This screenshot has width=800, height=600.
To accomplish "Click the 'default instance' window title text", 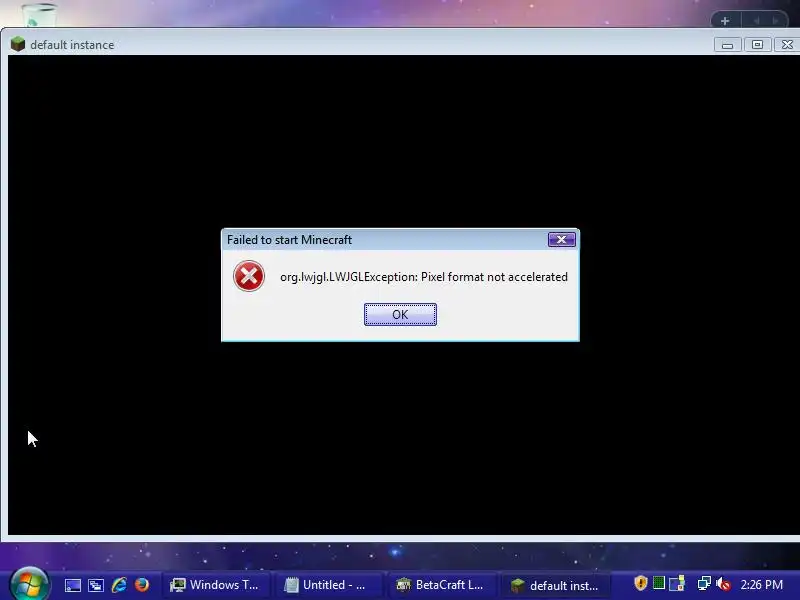I will point(72,45).
